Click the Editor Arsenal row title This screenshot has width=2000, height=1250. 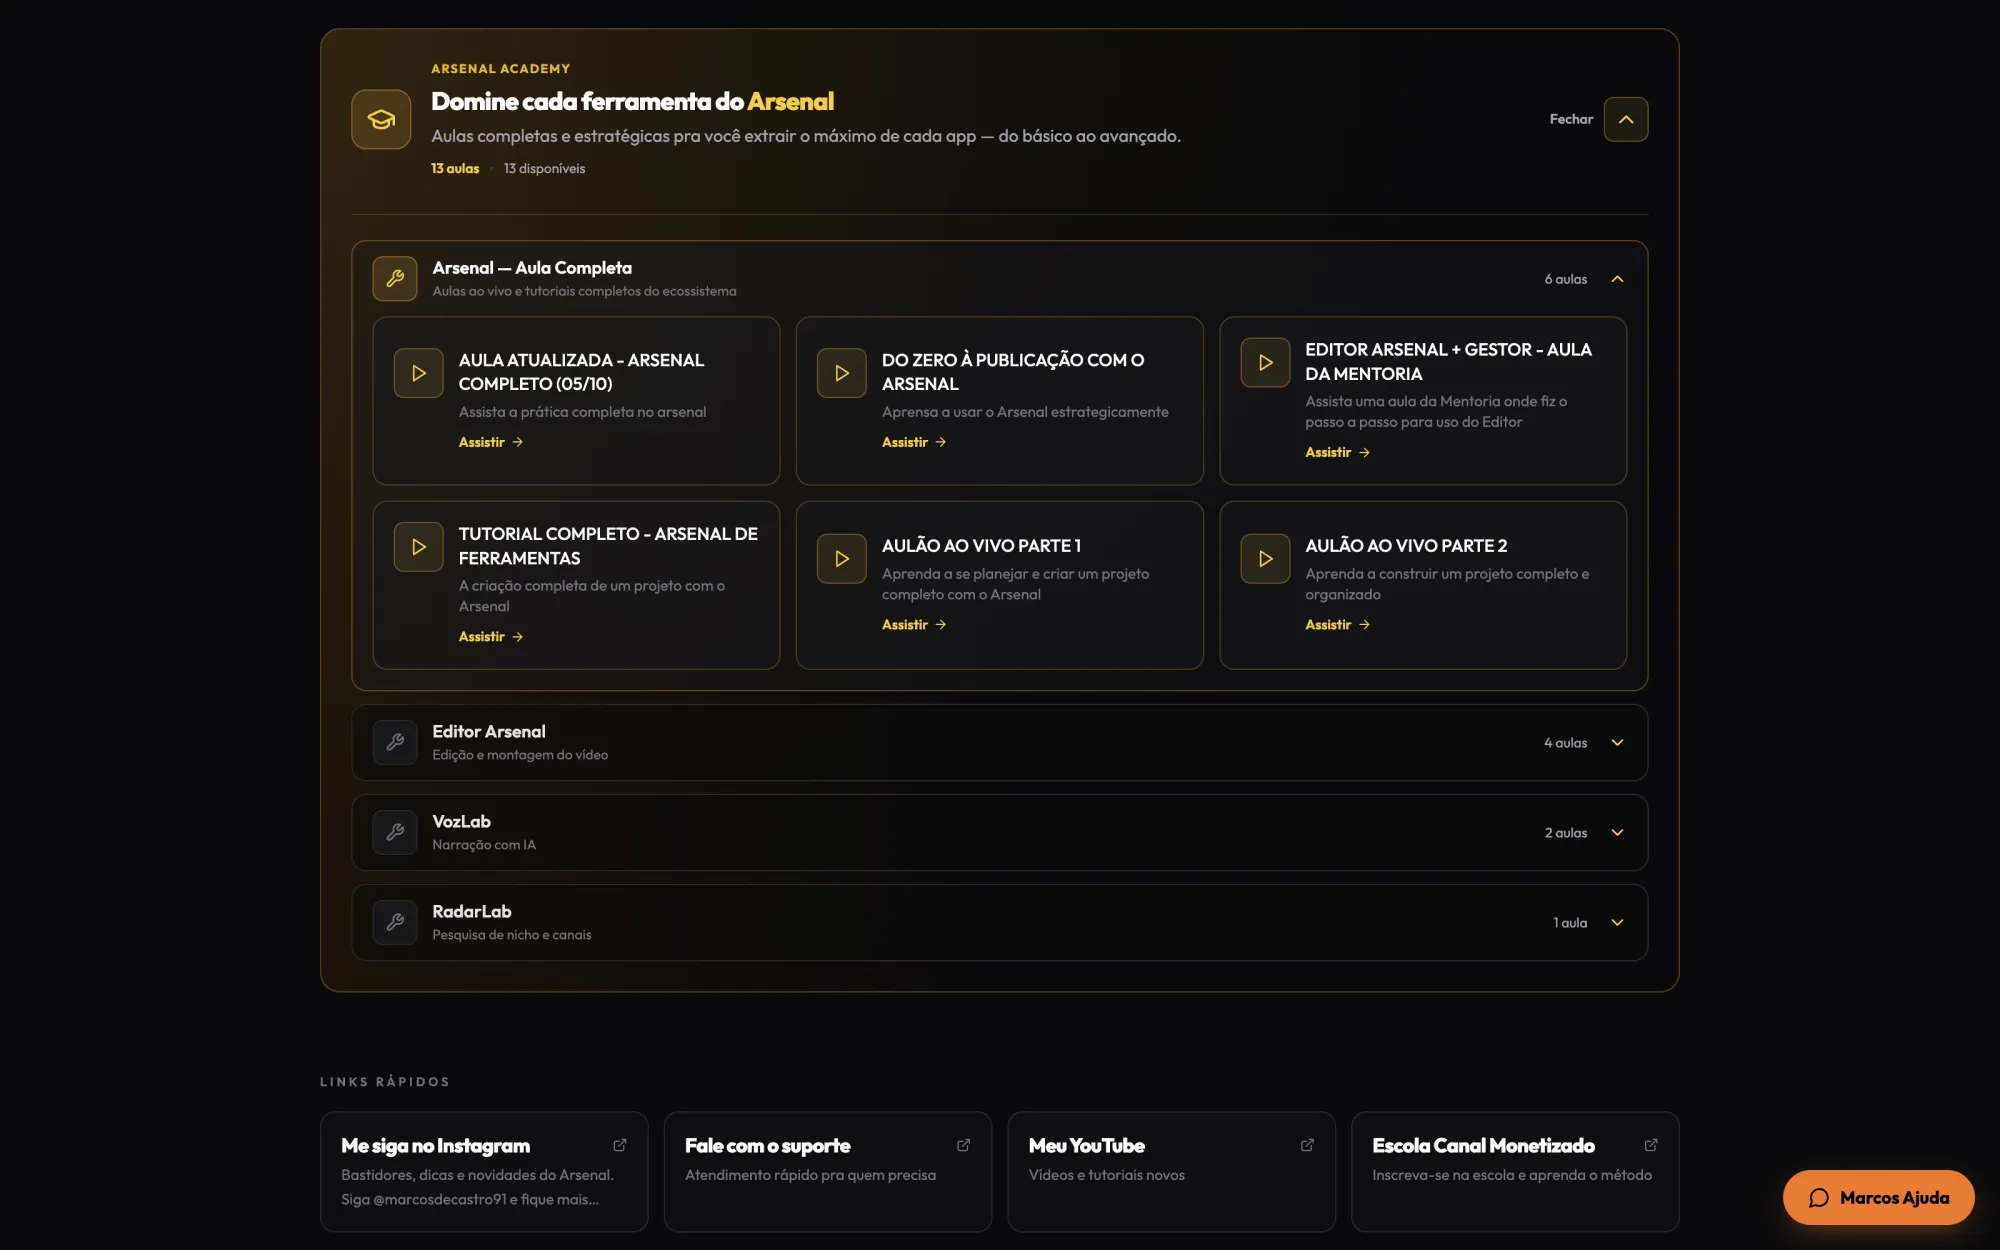(489, 732)
